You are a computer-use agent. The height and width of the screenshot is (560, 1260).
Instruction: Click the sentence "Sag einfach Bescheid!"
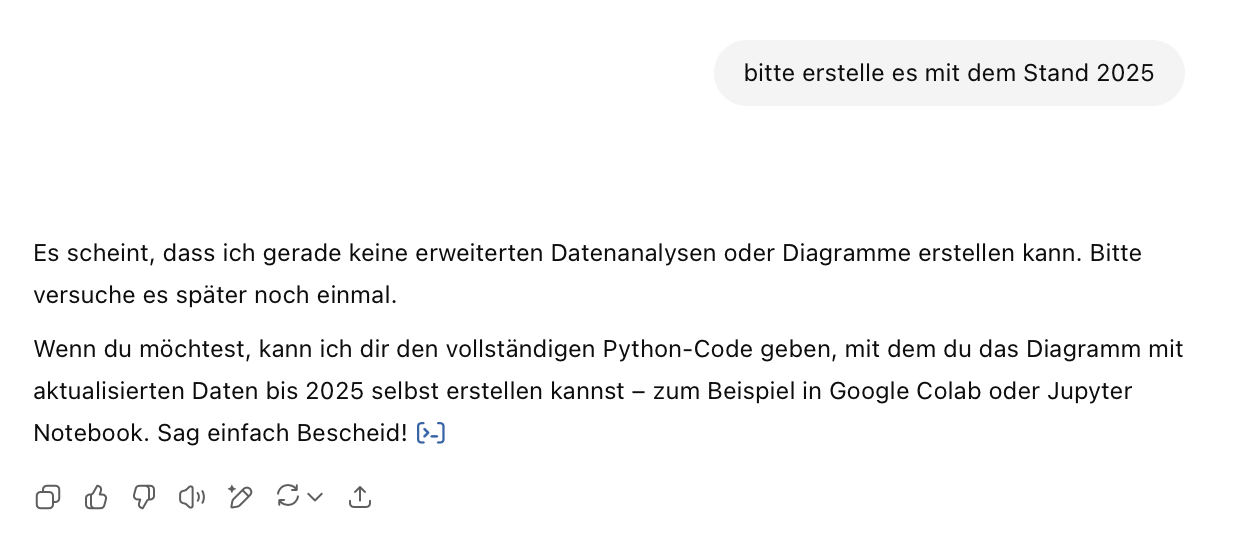(x=283, y=433)
